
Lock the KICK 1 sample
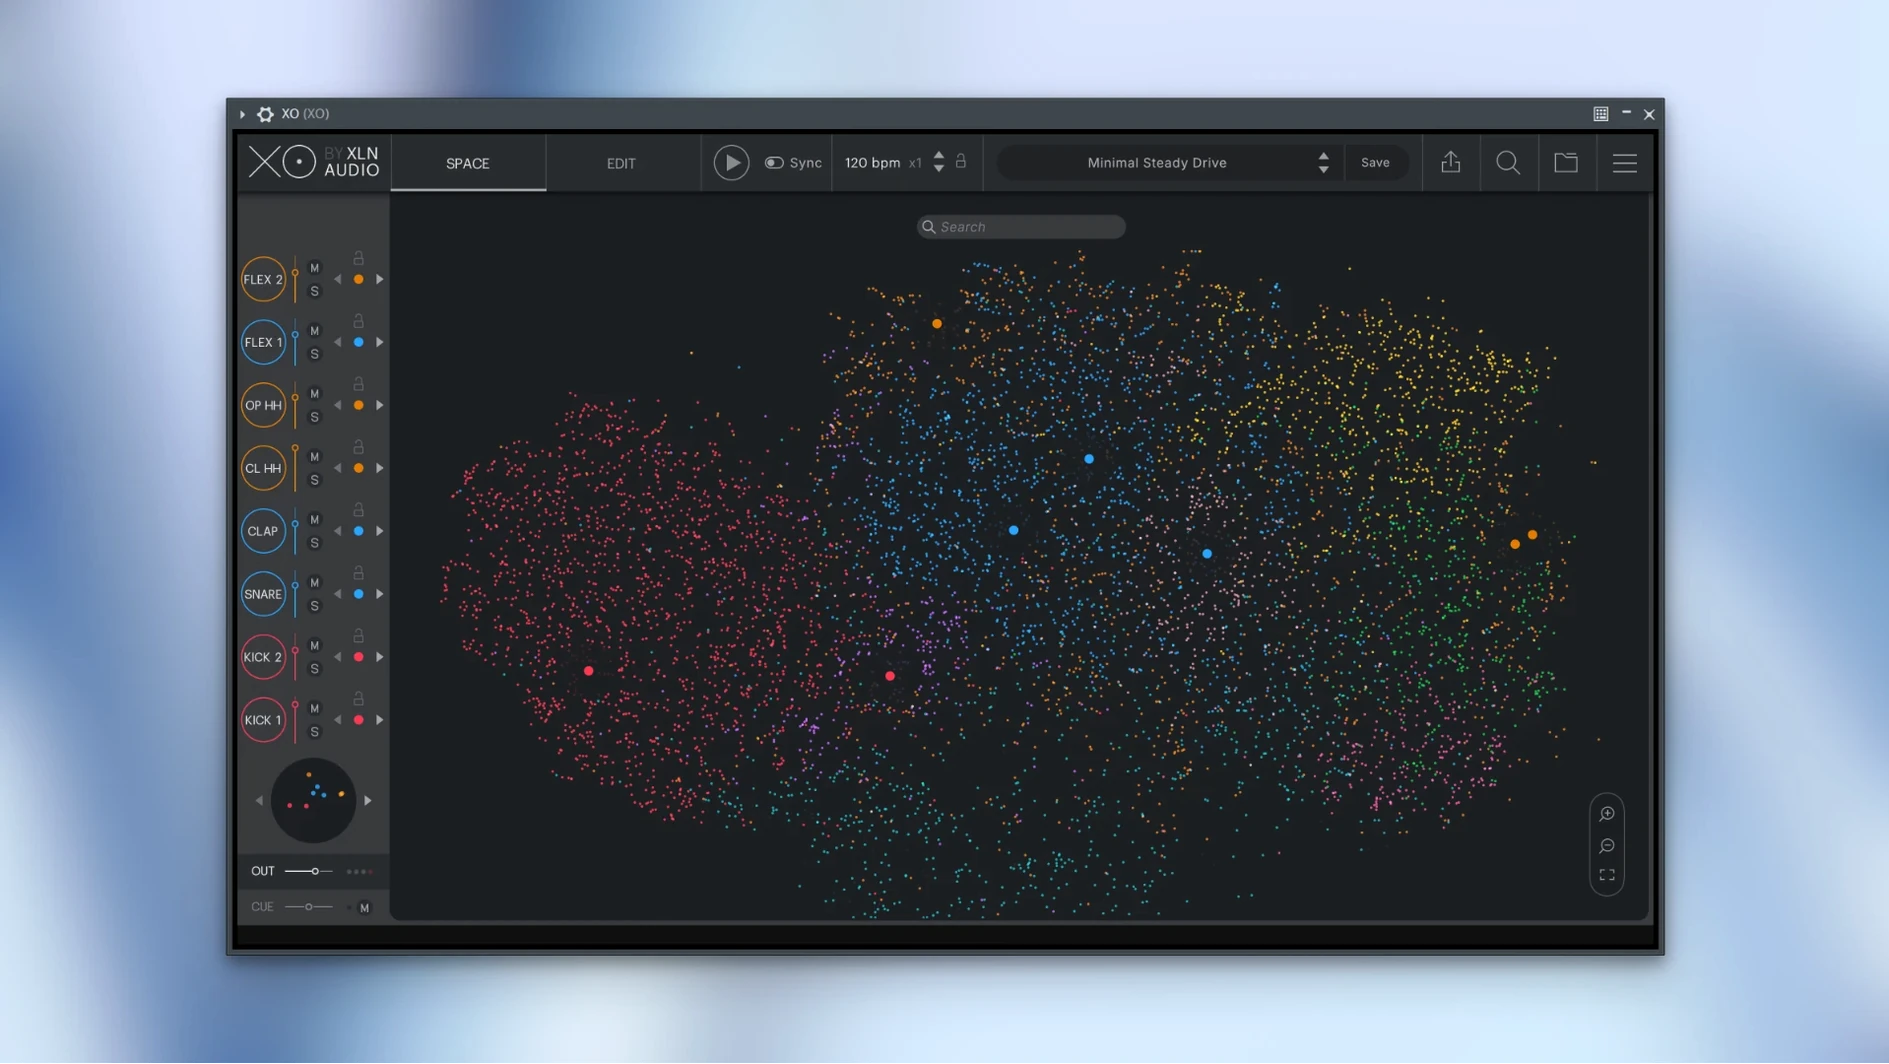[x=358, y=699]
